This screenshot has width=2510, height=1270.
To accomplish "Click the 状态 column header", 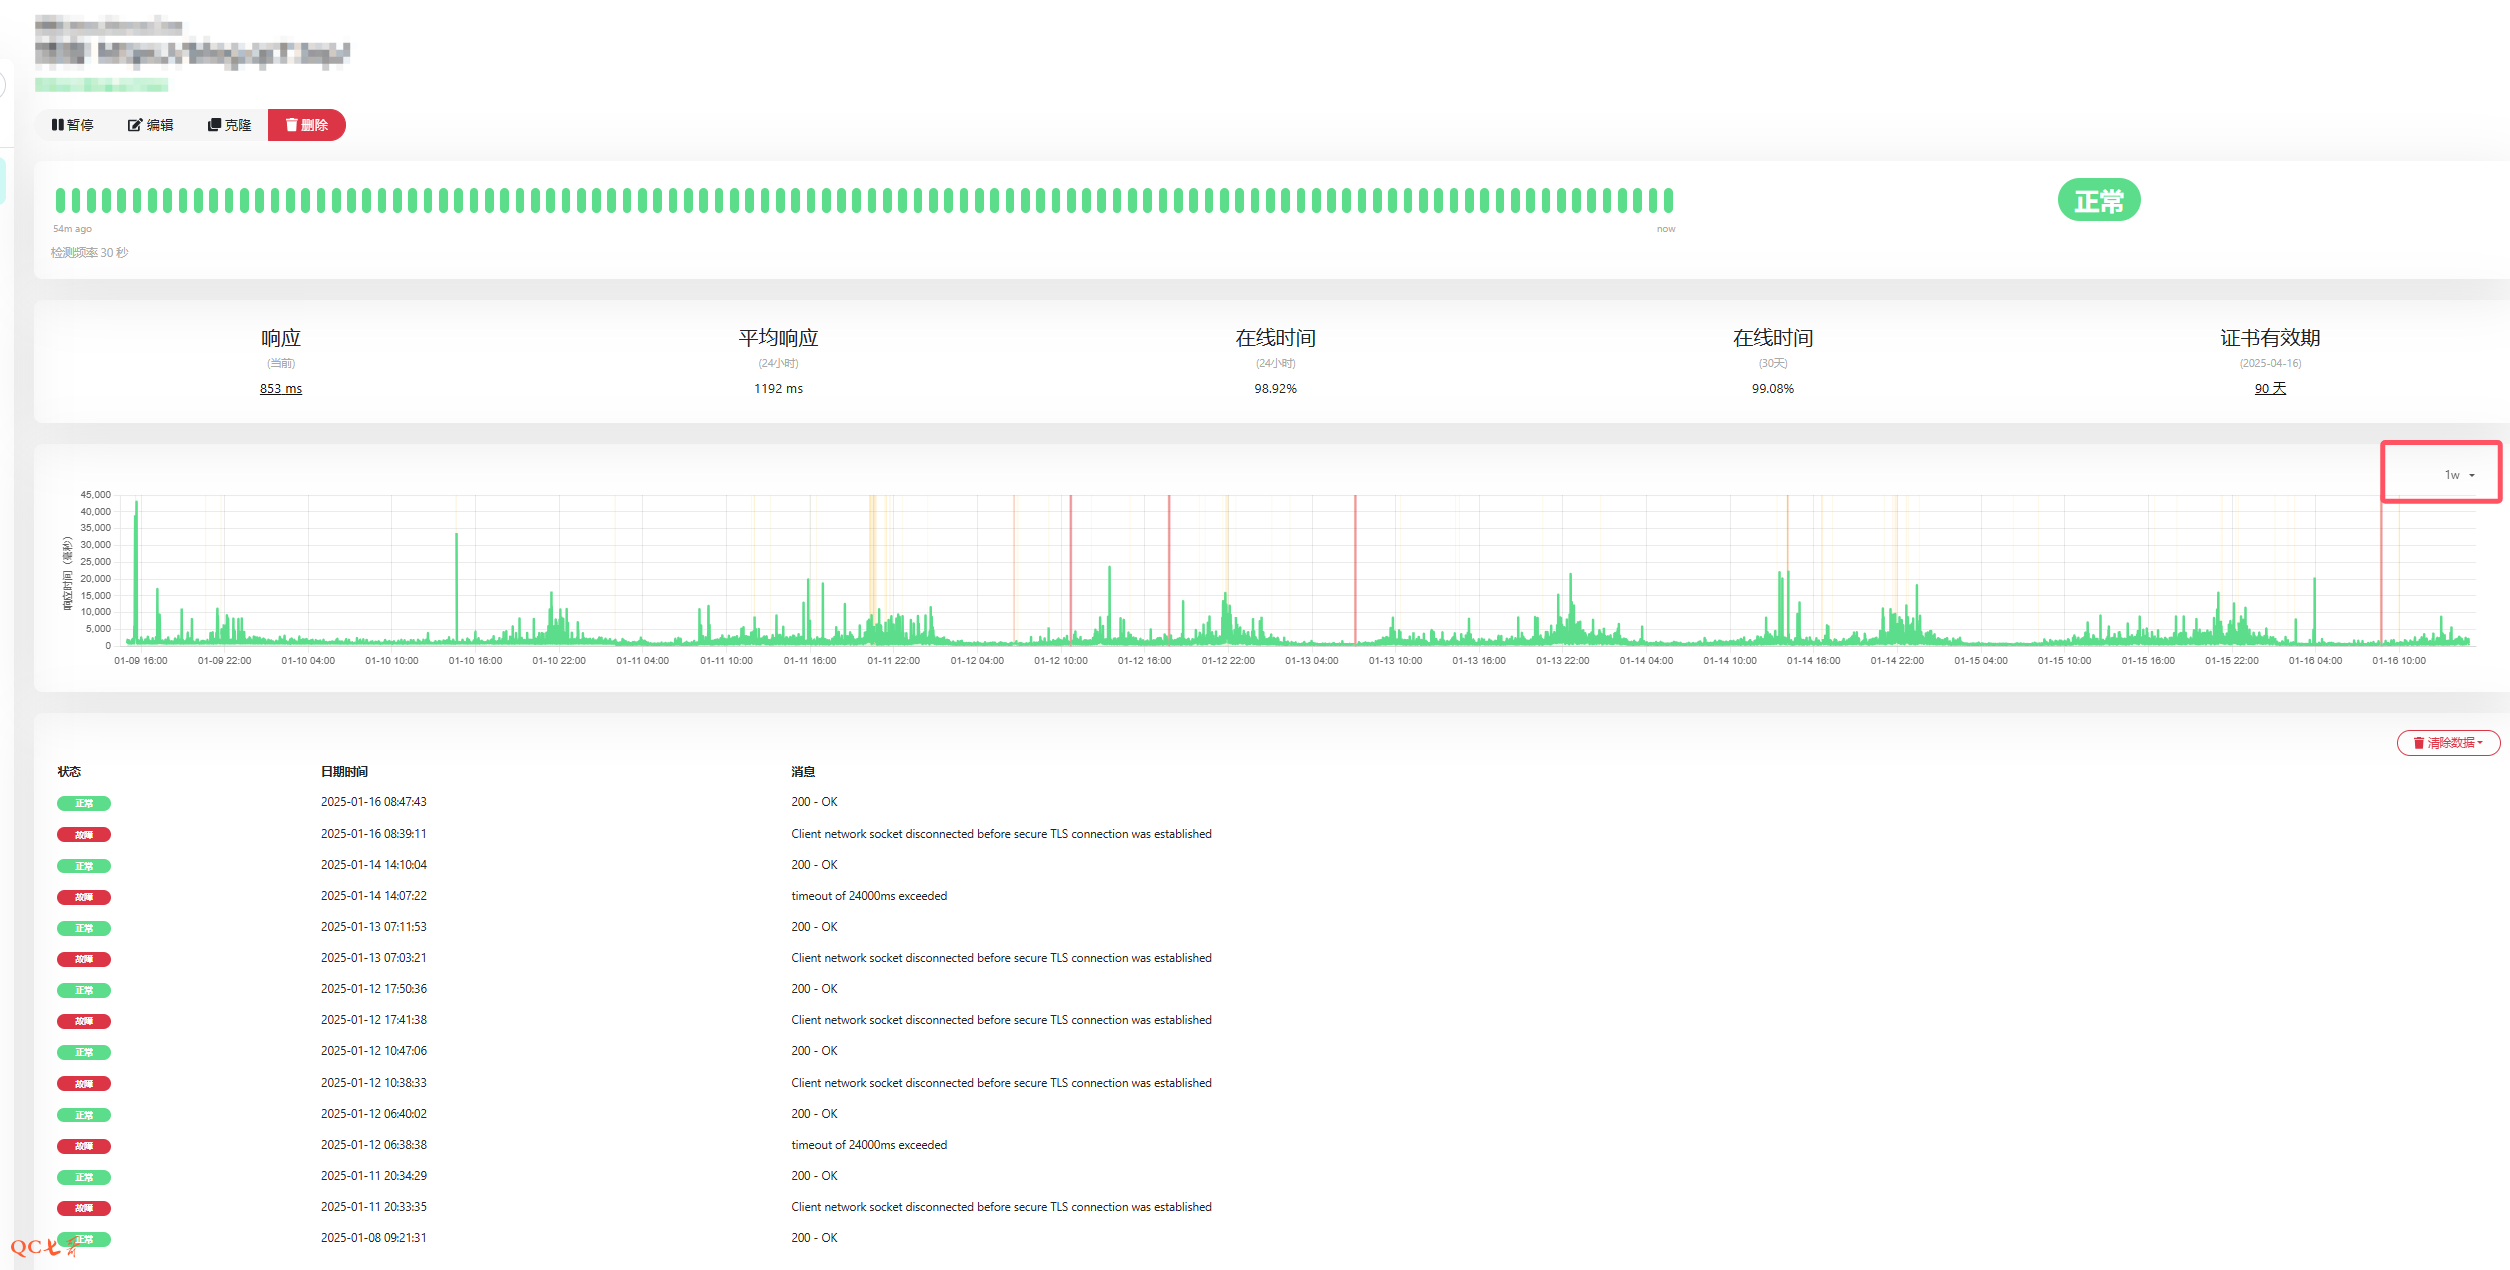I will (69, 772).
